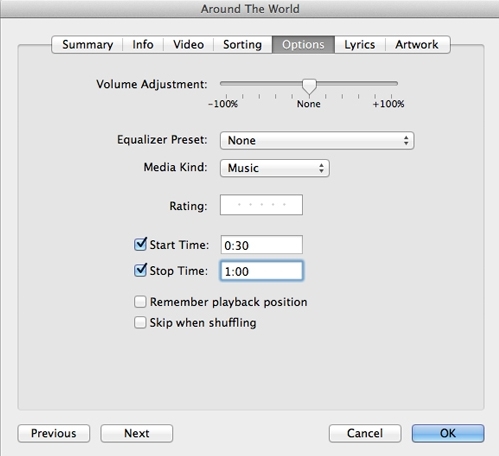Click the Volume Adjustment slider thumb

(309, 86)
